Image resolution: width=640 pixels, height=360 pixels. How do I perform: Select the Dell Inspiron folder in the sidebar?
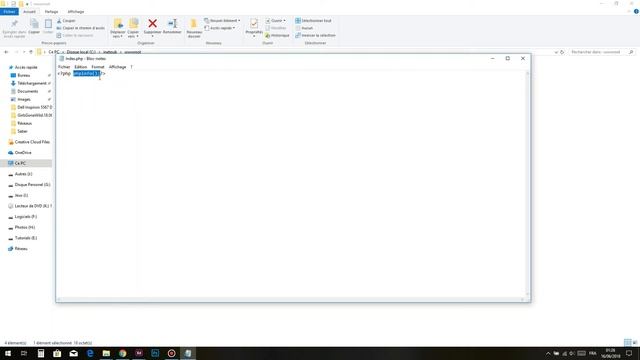(x=34, y=107)
